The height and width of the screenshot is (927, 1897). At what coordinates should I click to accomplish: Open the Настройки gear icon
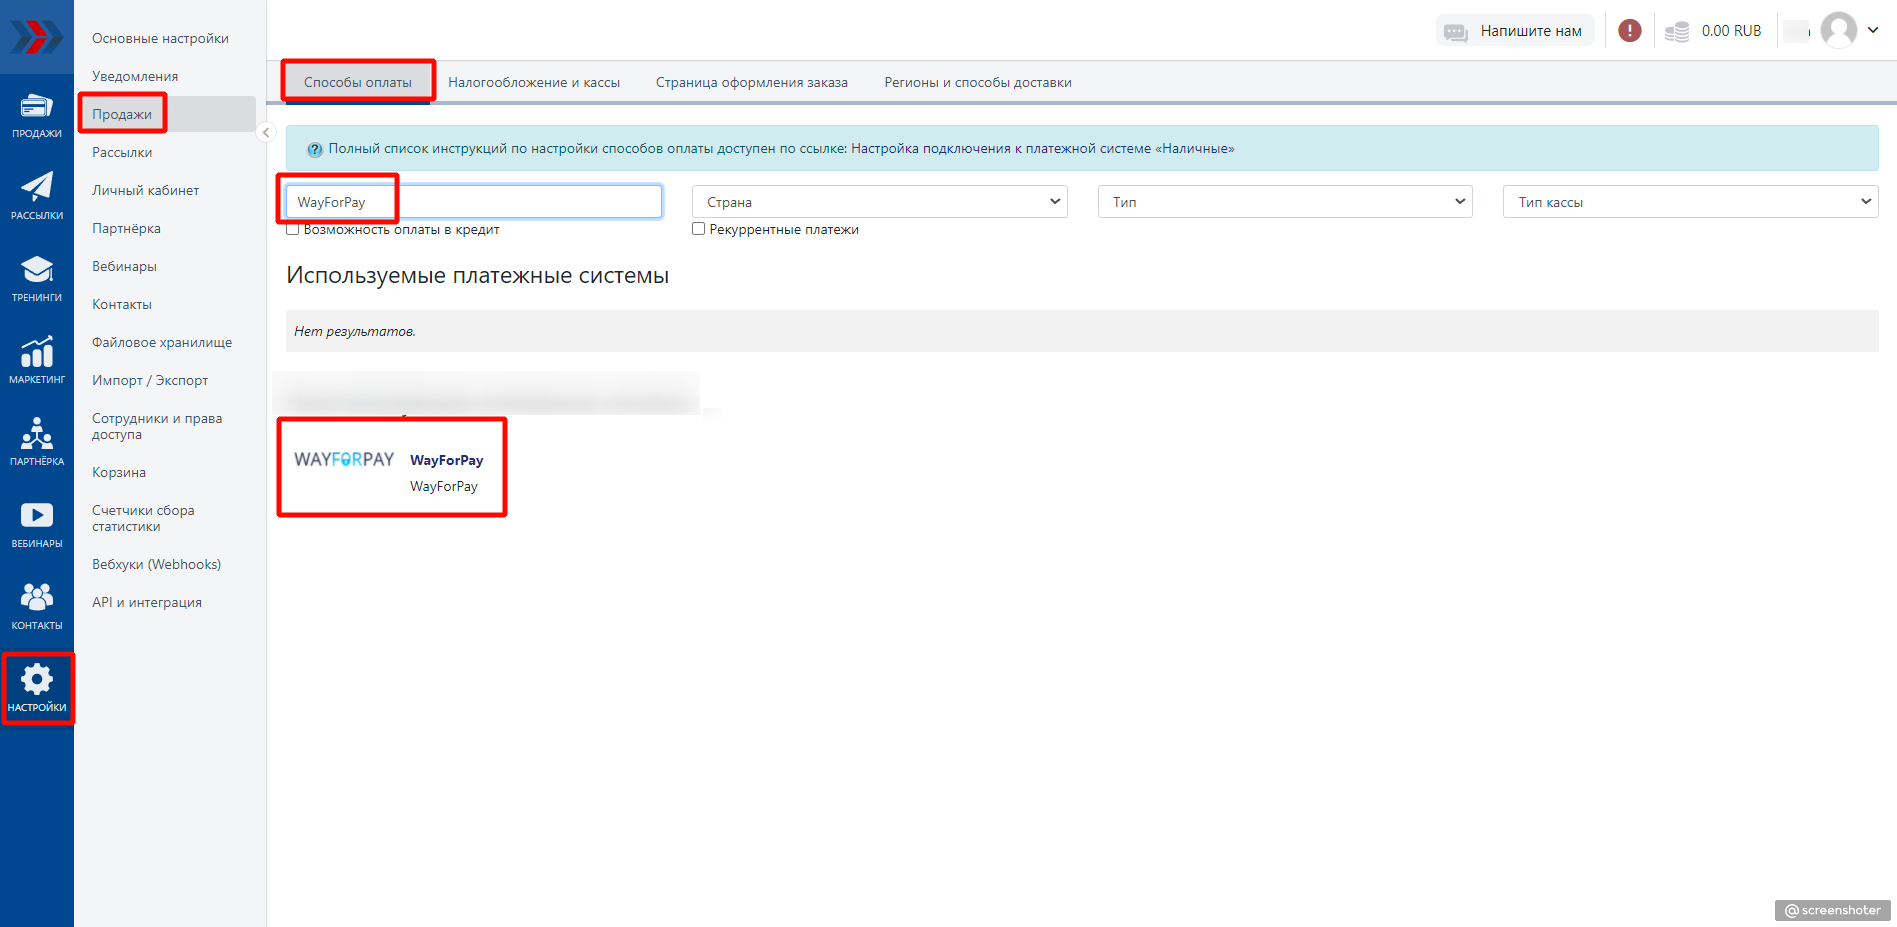[x=37, y=688]
